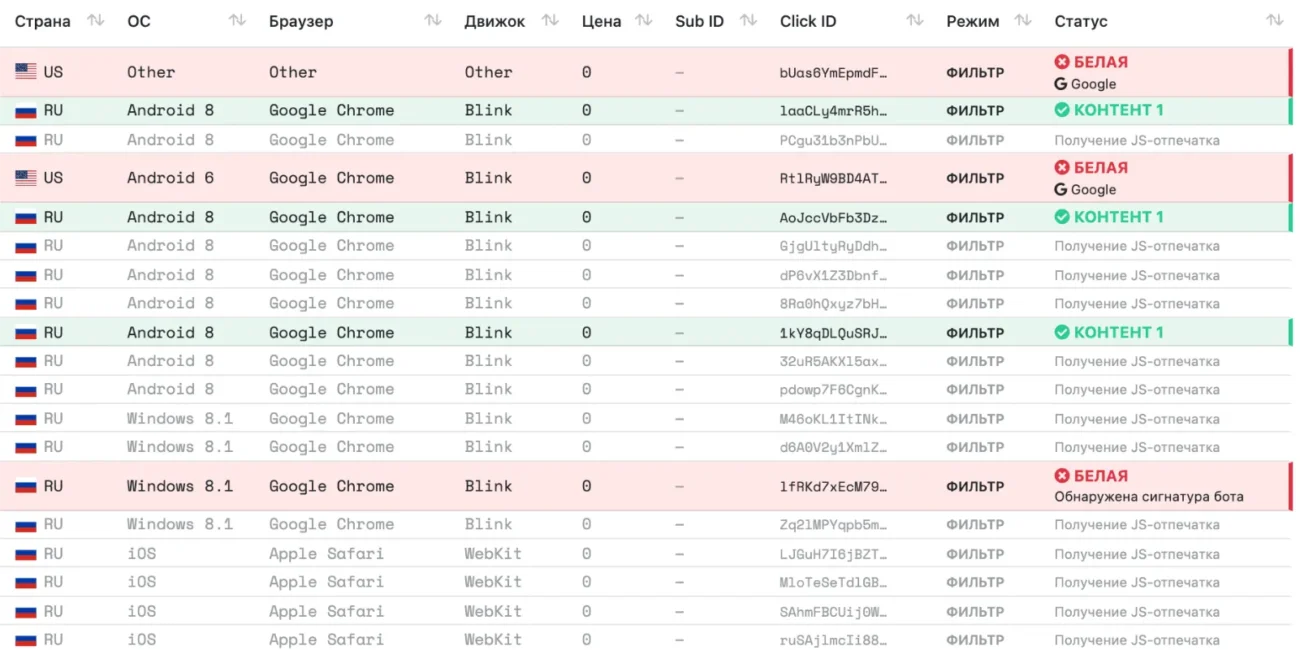This screenshot has width=1300, height=650.
Task: Sort by ОС column arrows icon
Action: tap(237, 20)
